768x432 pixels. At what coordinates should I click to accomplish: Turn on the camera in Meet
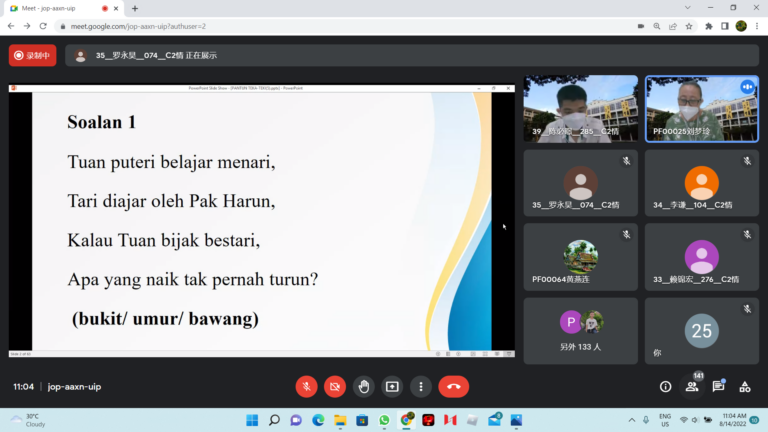335,386
